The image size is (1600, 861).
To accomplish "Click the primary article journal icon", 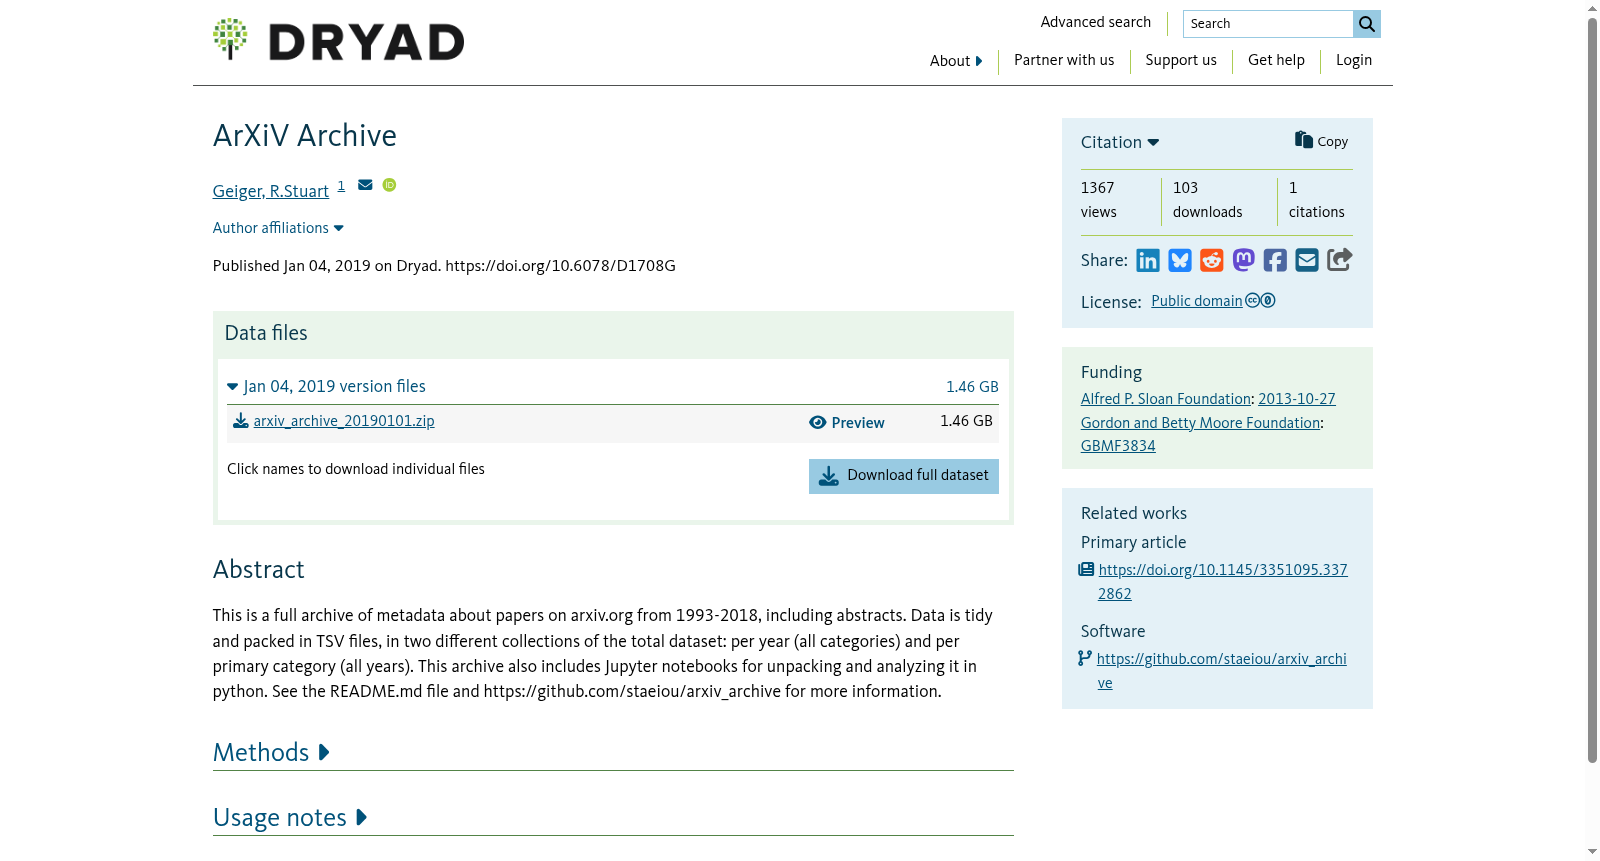I will coord(1086,569).
